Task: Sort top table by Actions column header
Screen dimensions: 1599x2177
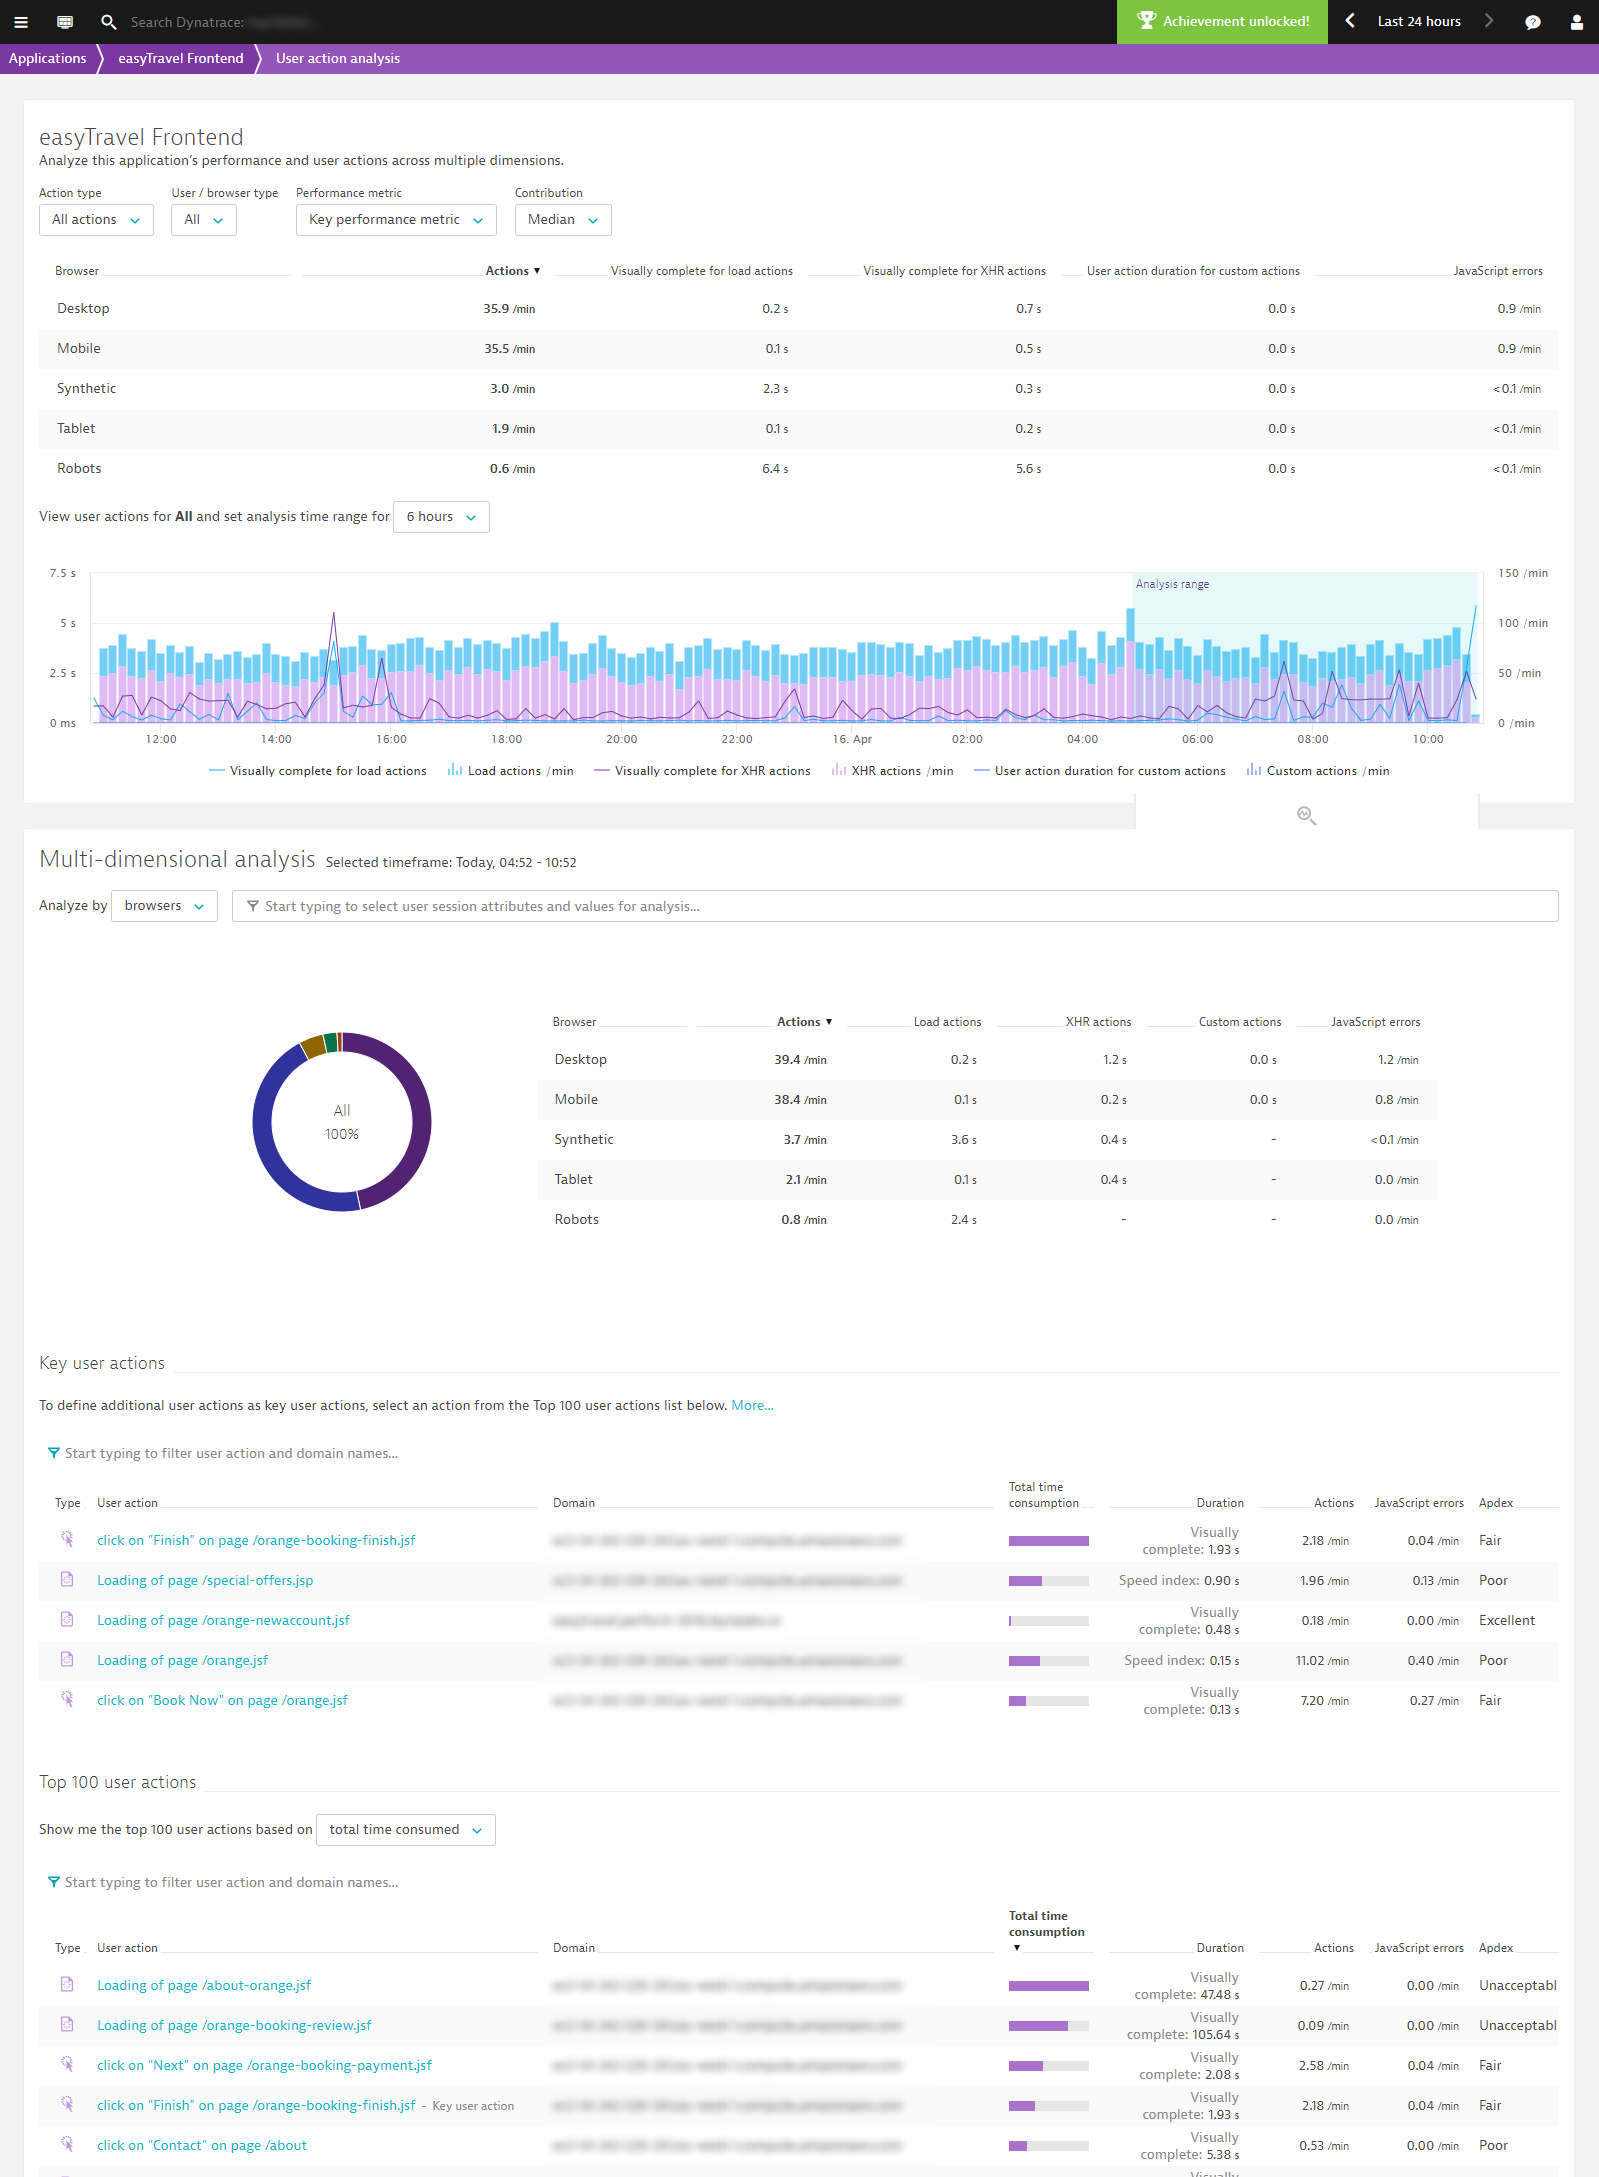Action: click(x=512, y=271)
